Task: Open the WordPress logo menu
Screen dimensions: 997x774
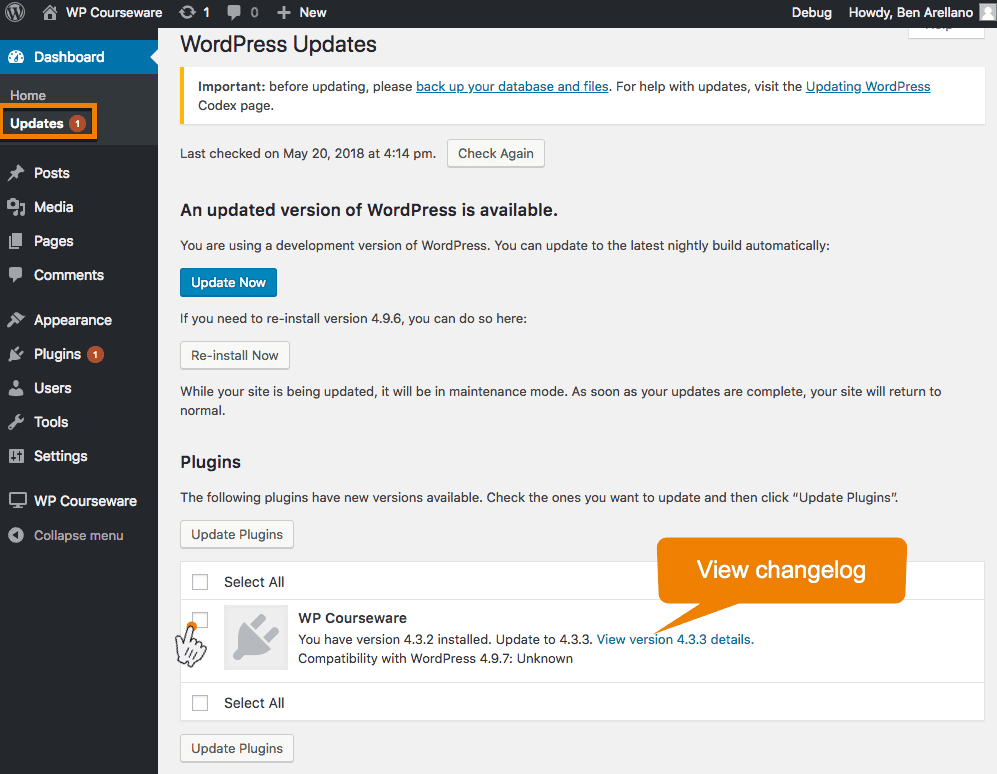Action: pos(15,12)
